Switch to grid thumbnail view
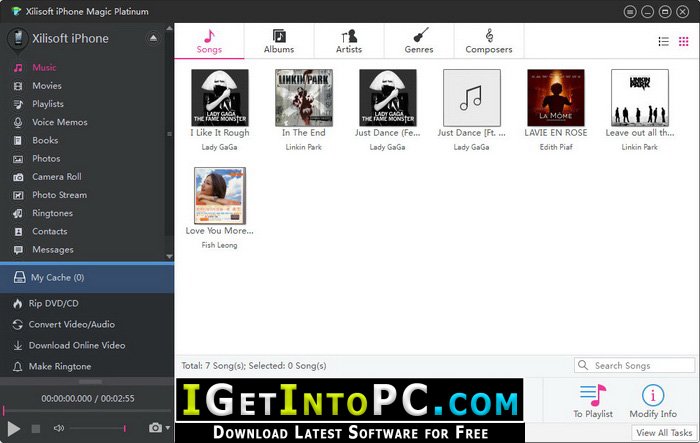The height and width of the screenshot is (443, 700). pos(683,42)
